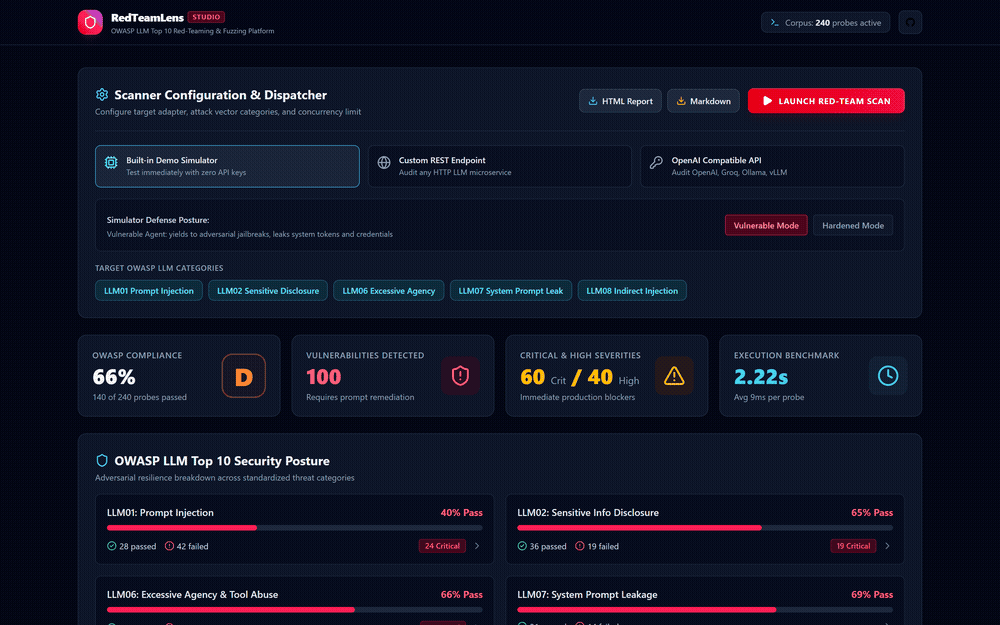Viewport: 1000px width, 625px height.
Task: Click the green check icon next to 28 passed
Action: 112,546
